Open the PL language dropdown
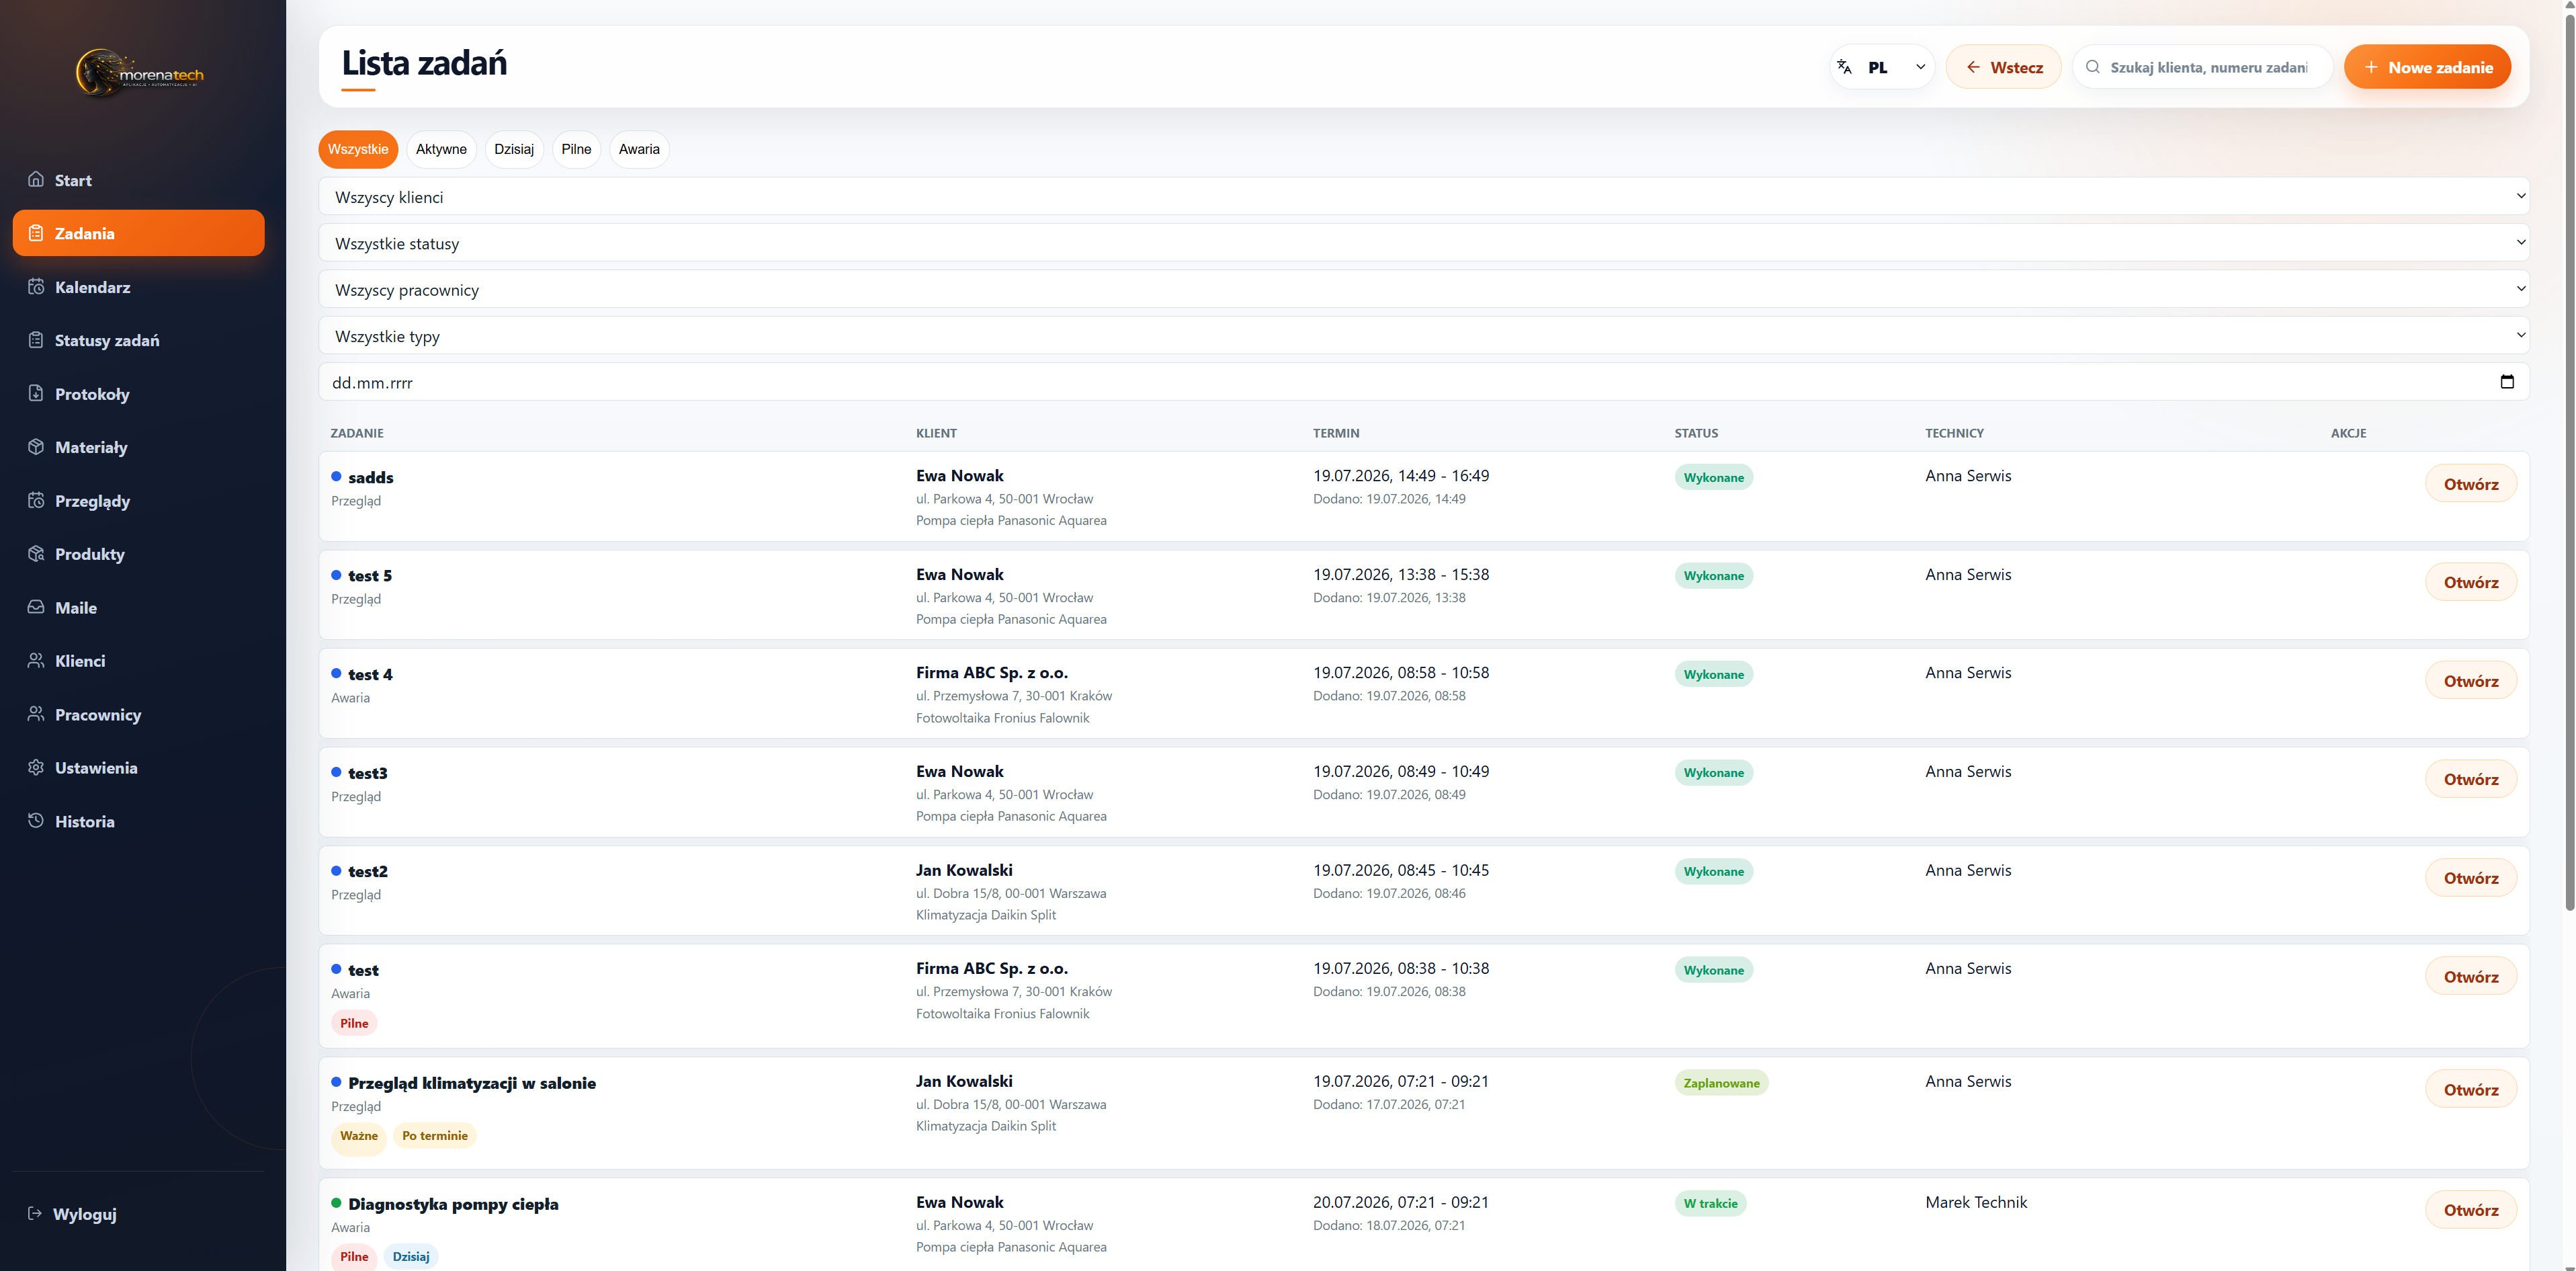This screenshot has height=1271, width=2576. 1883,67
